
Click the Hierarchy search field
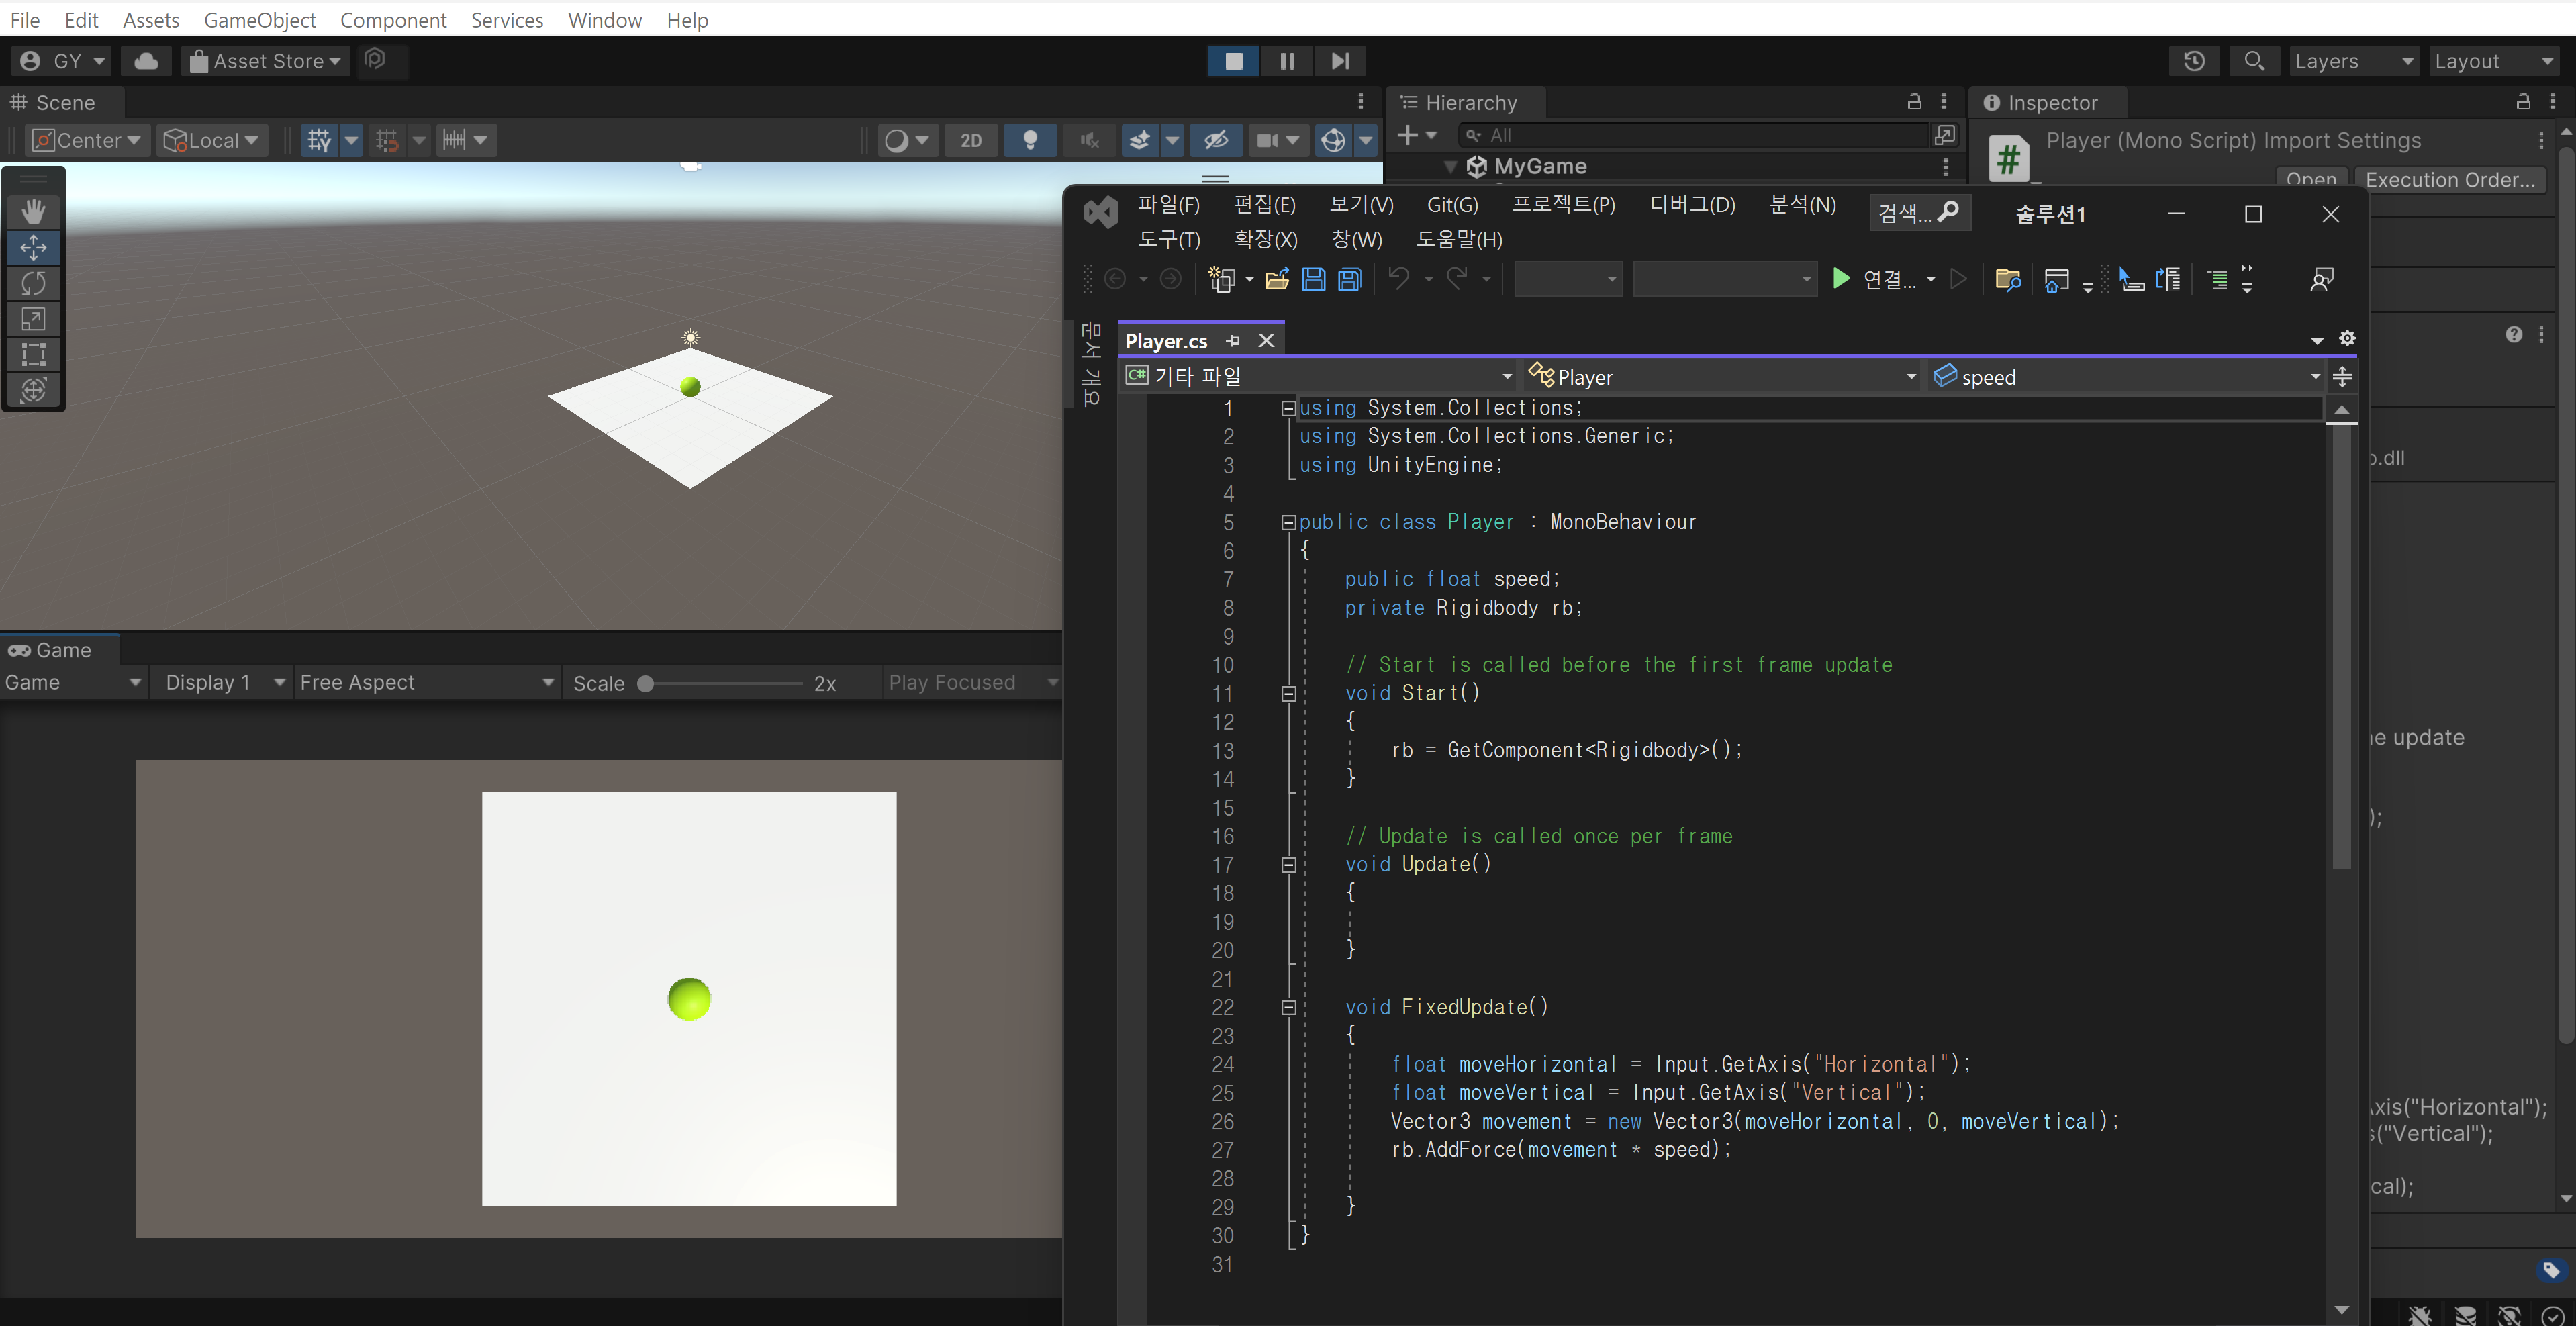point(1700,135)
